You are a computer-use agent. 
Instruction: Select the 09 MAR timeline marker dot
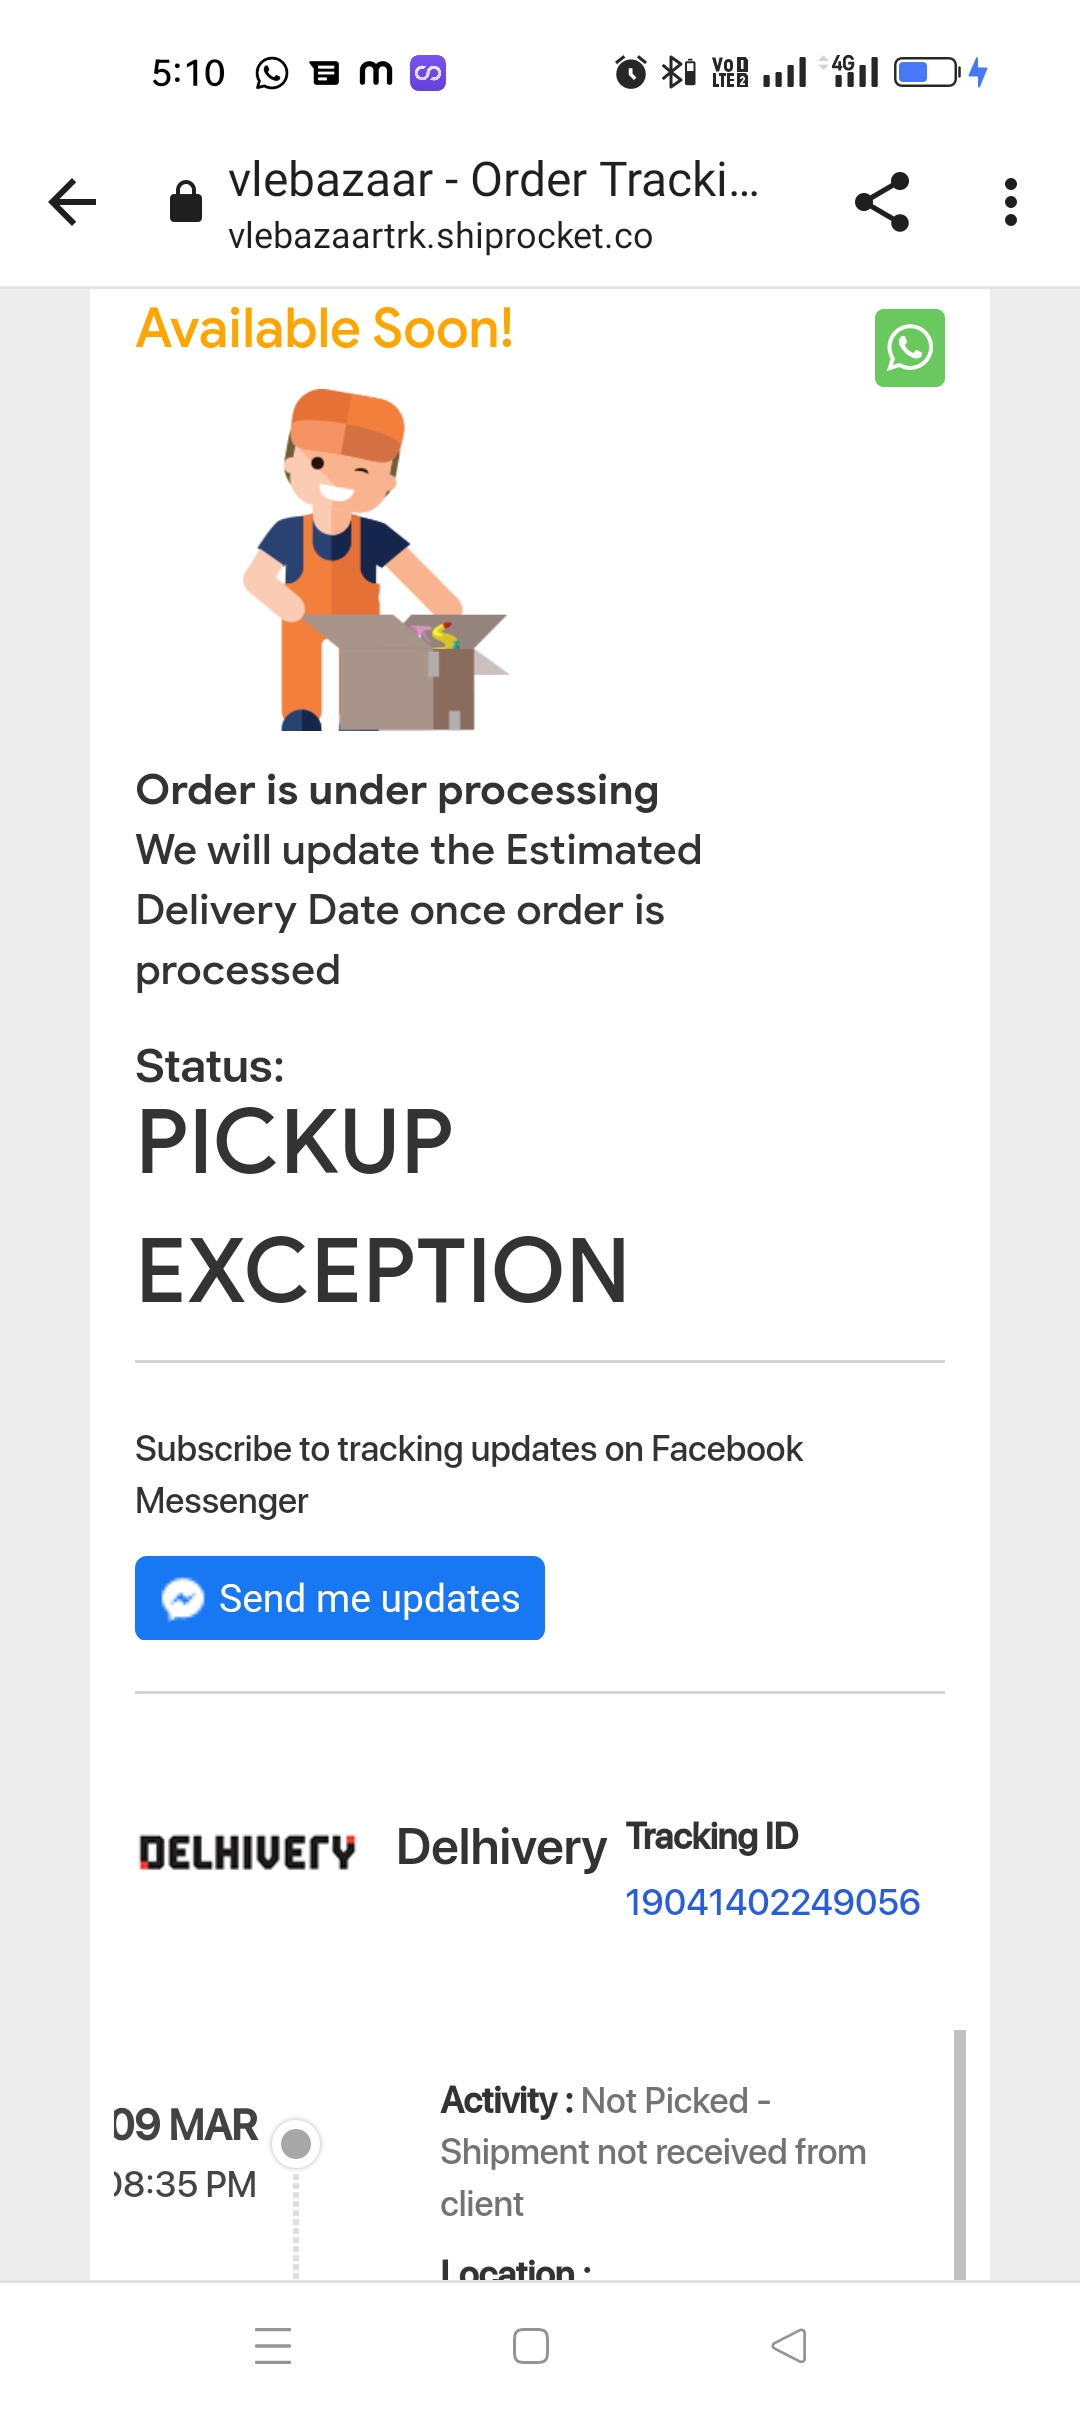(296, 2143)
